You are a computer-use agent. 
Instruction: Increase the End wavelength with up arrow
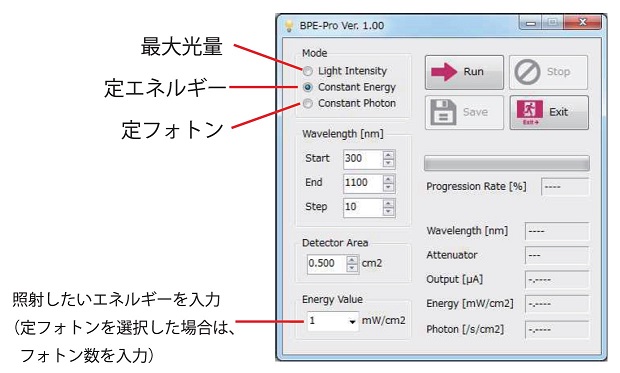388,179
